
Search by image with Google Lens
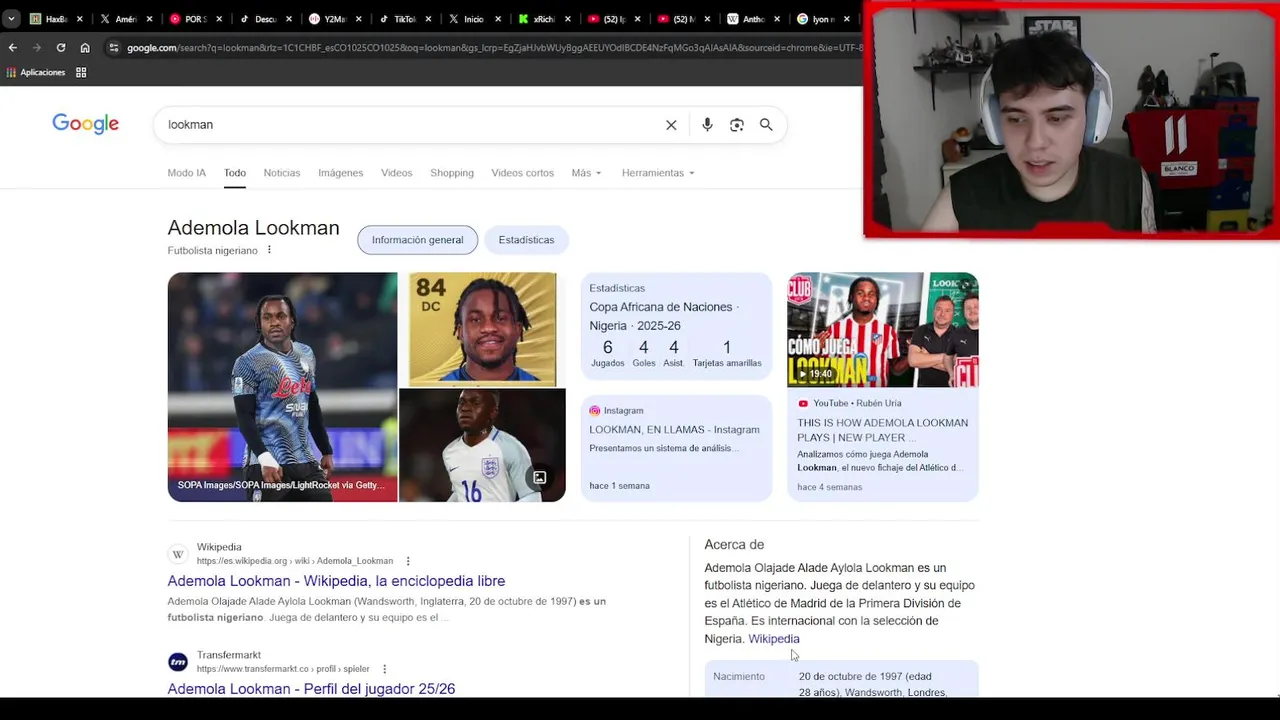click(x=737, y=125)
